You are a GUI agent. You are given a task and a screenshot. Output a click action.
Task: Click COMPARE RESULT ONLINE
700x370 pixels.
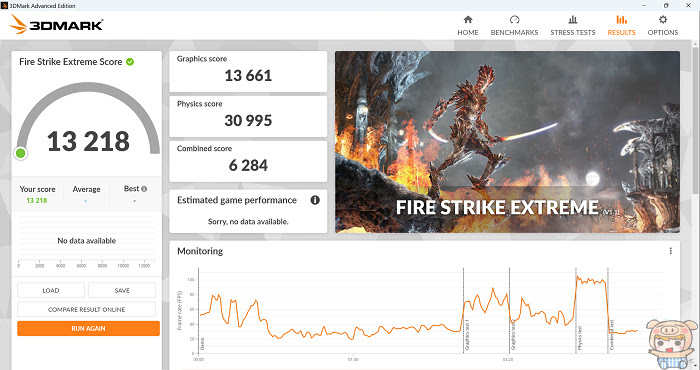(x=87, y=309)
